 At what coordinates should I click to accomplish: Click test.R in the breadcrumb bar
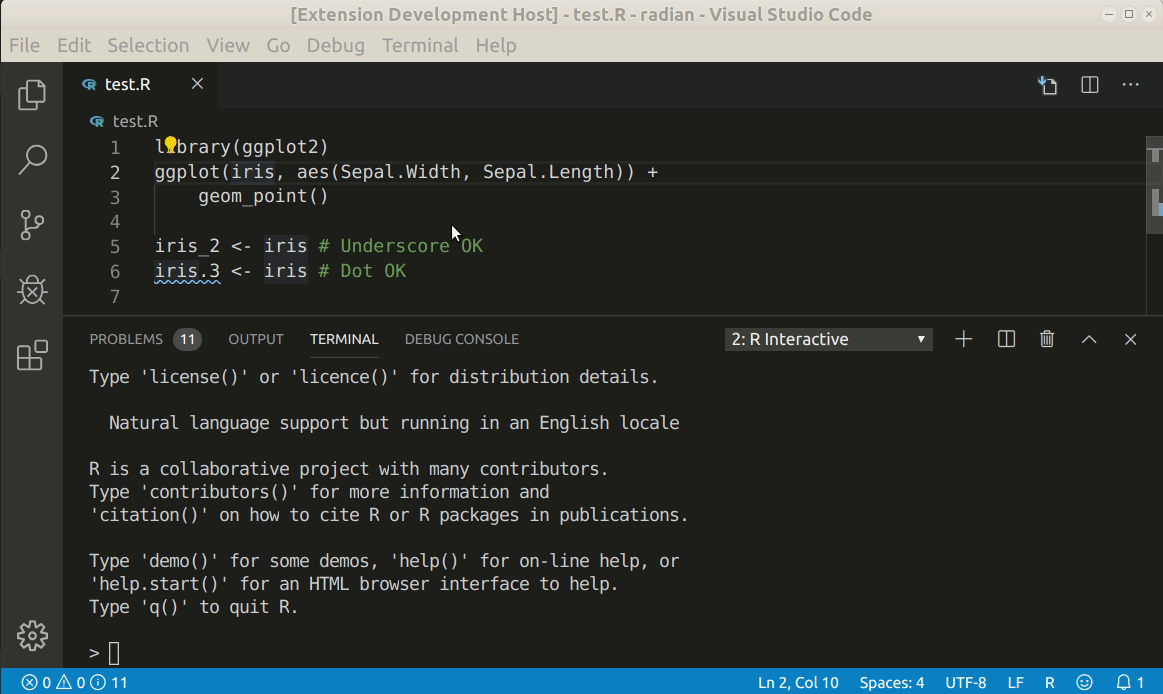coord(135,121)
